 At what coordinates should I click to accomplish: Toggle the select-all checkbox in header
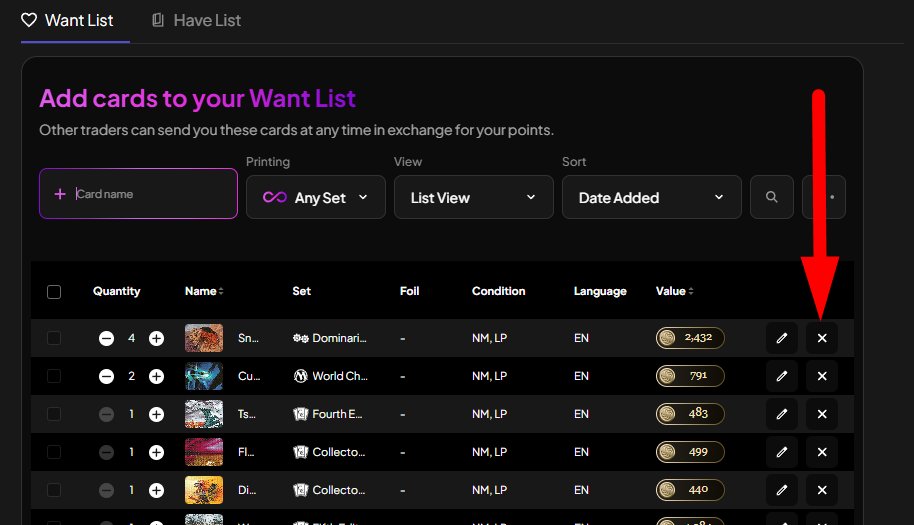pyautogui.click(x=54, y=291)
